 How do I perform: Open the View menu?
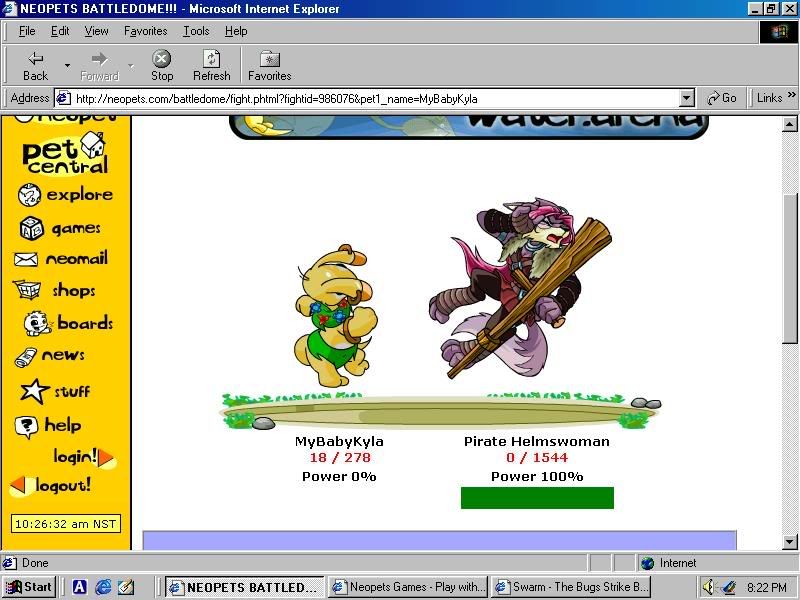[x=96, y=31]
